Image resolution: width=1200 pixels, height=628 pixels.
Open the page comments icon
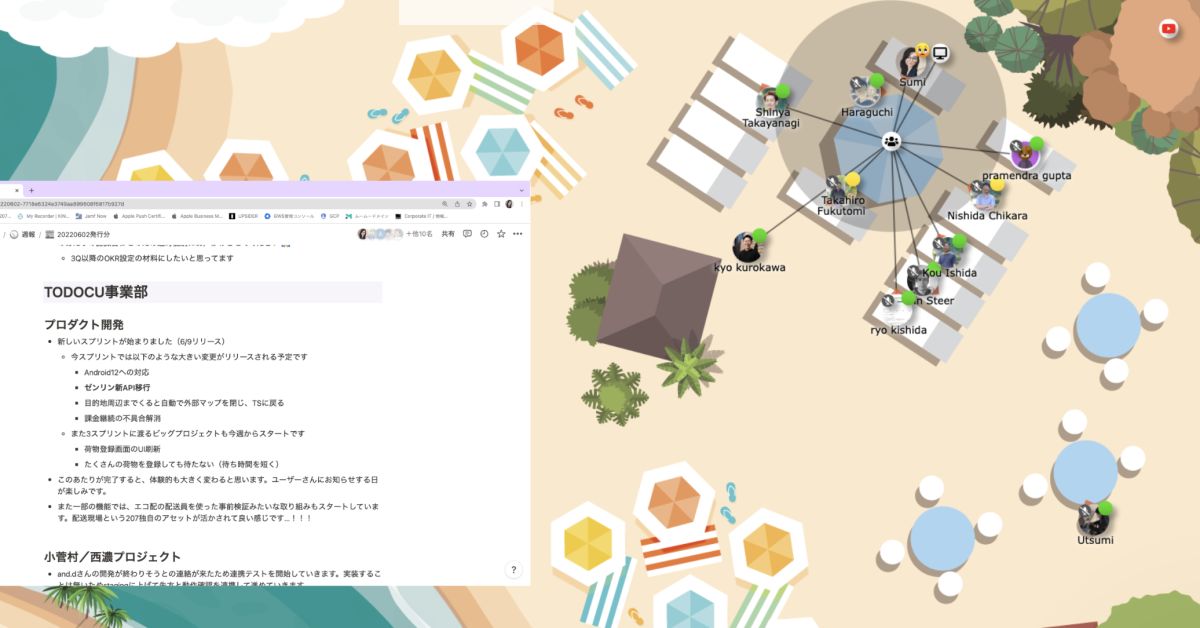pyautogui.click(x=467, y=234)
